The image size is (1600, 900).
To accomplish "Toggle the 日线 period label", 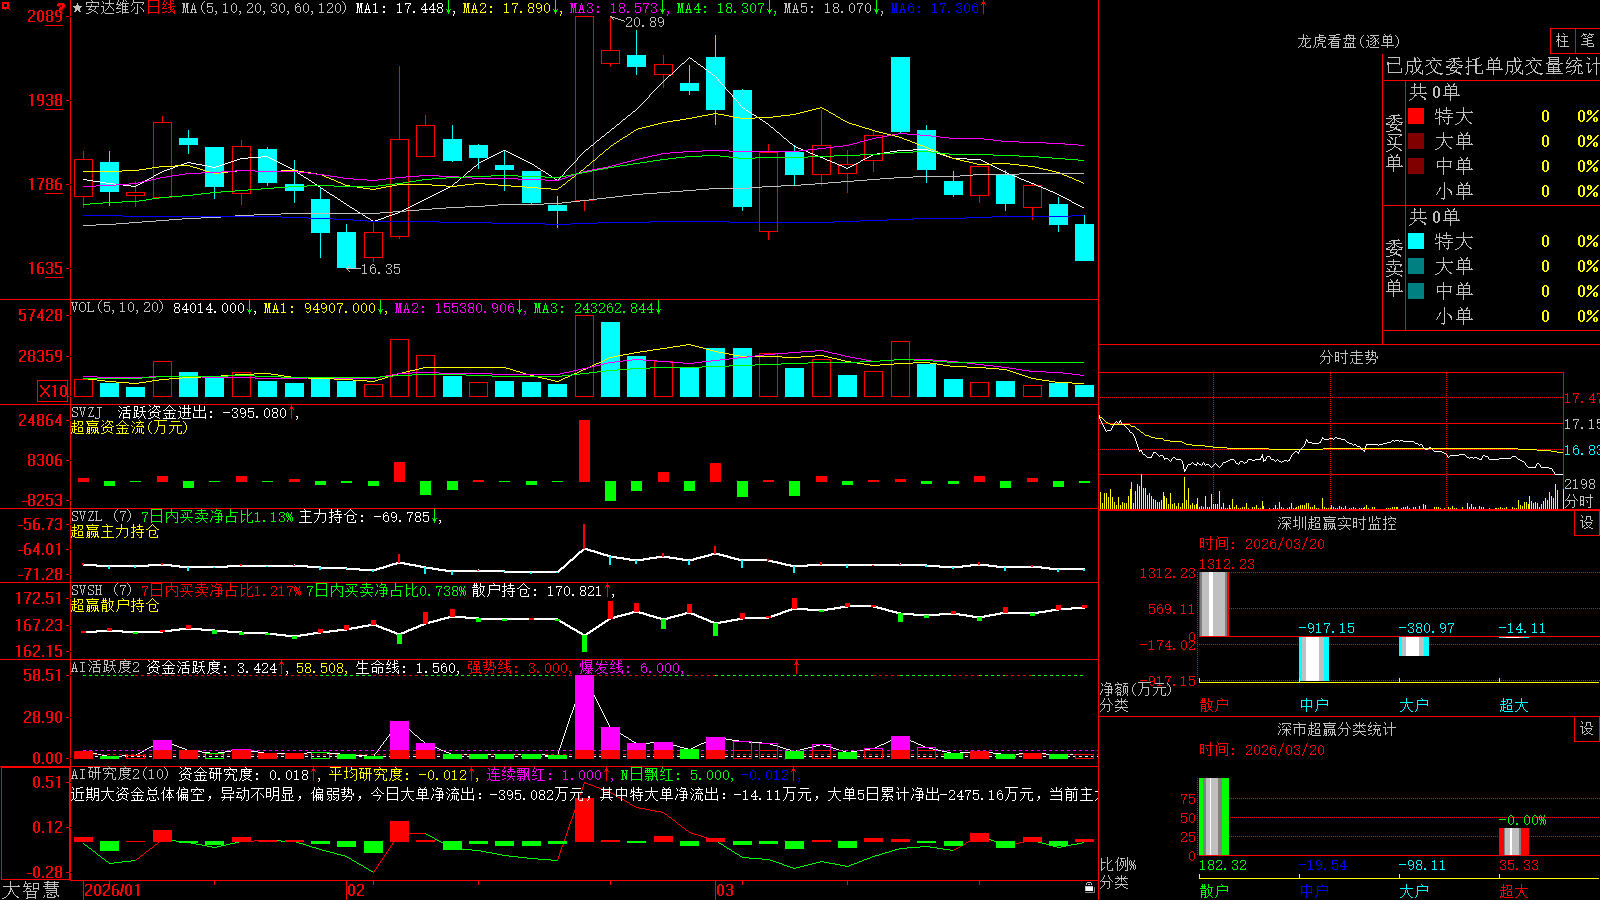I will pyautogui.click(x=161, y=8).
